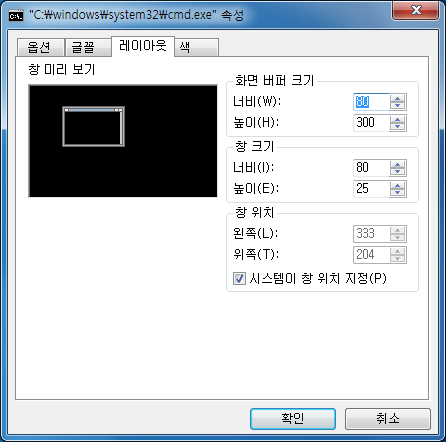Decrease screen buffer width with down arrow
Viewport: 446px width, 442px height.
[x=397, y=106]
